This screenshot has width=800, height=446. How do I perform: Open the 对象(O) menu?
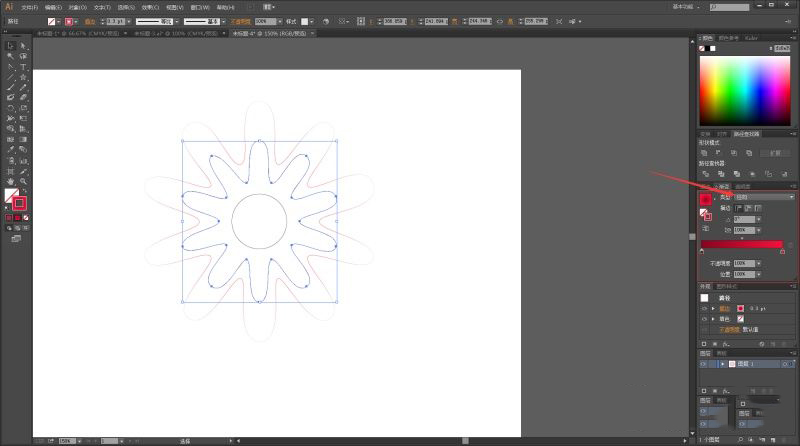coord(78,8)
